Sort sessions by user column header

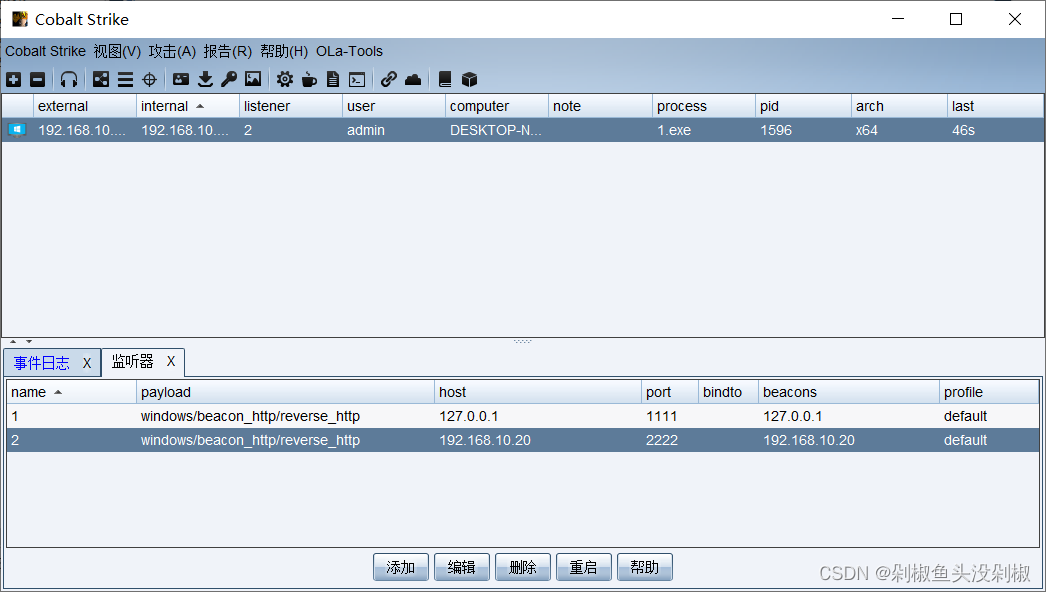394,106
